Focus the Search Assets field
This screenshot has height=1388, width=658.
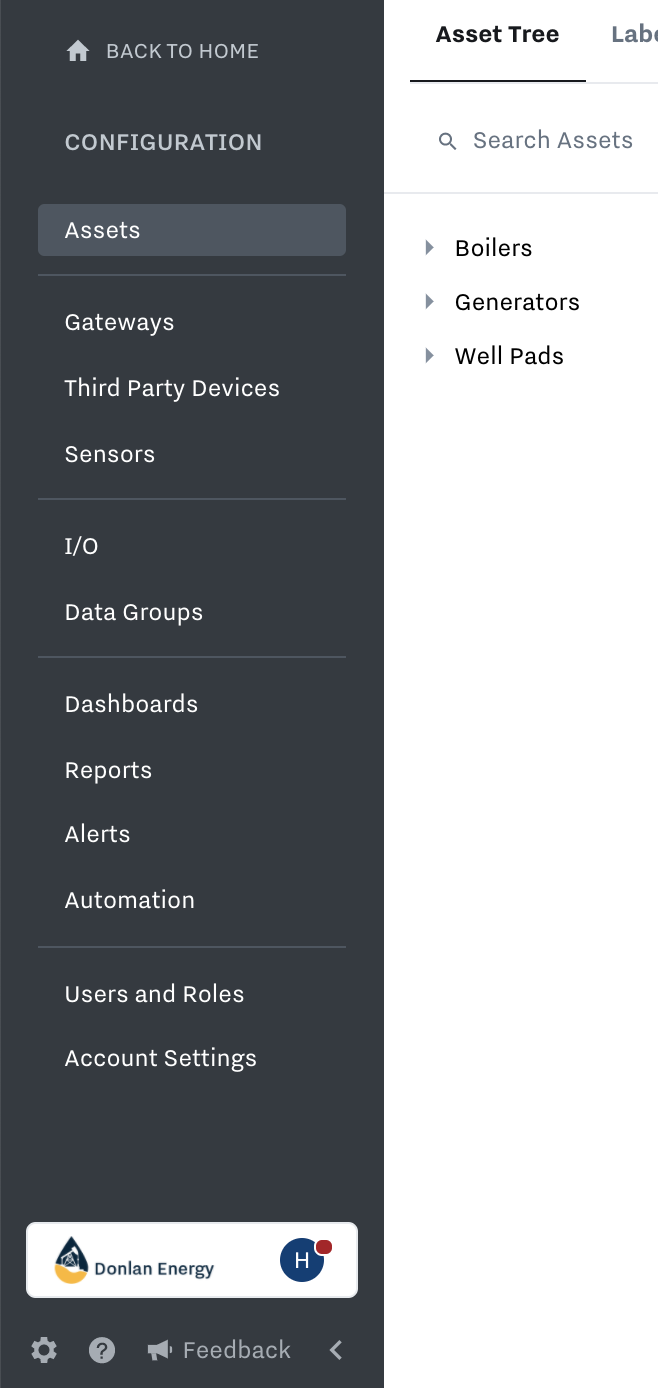pos(535,141)
